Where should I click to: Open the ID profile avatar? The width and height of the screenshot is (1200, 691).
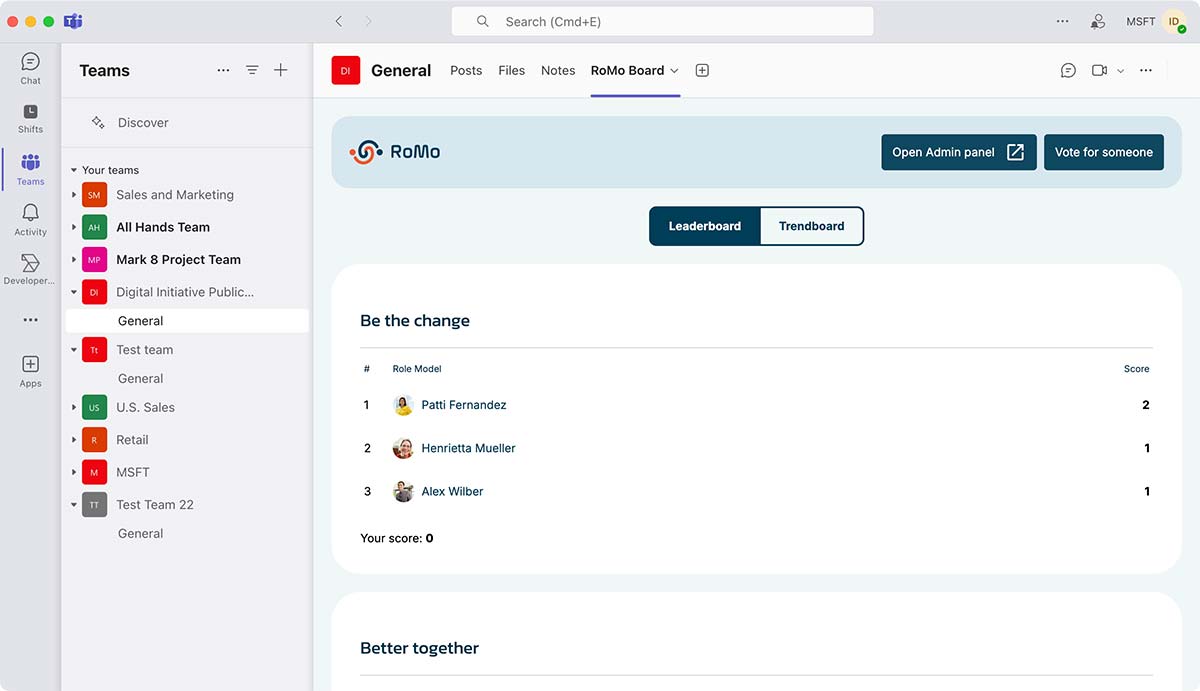point(1174,21)
